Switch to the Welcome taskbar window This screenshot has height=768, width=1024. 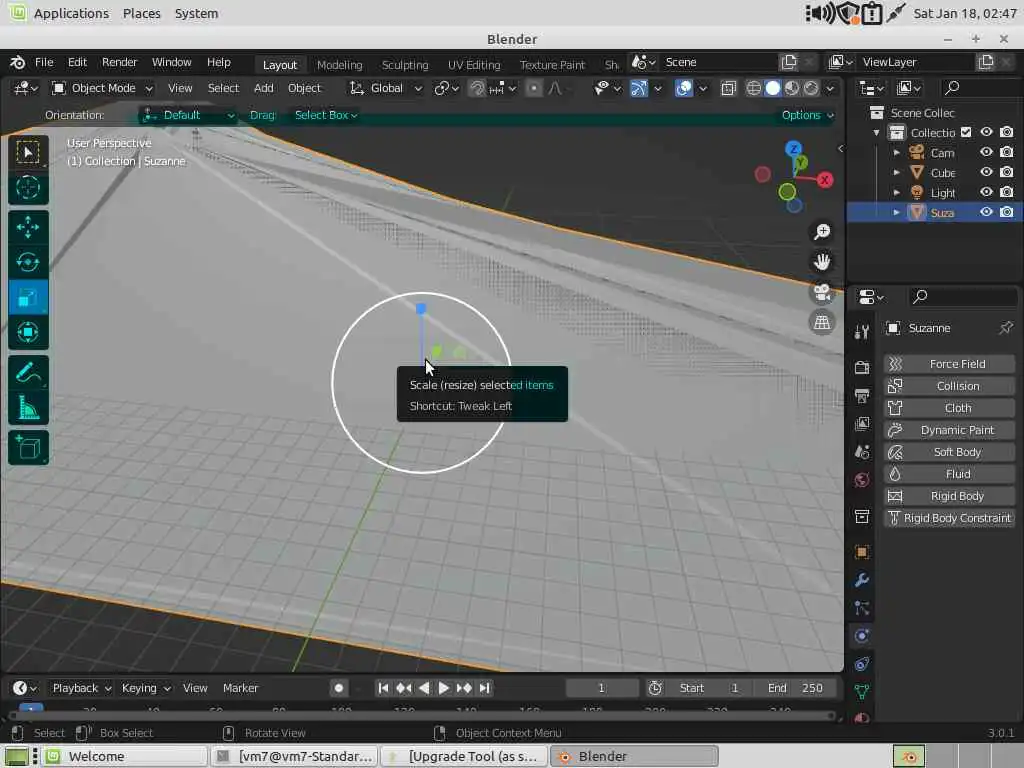pyautogui.click(x=125, y=756)
